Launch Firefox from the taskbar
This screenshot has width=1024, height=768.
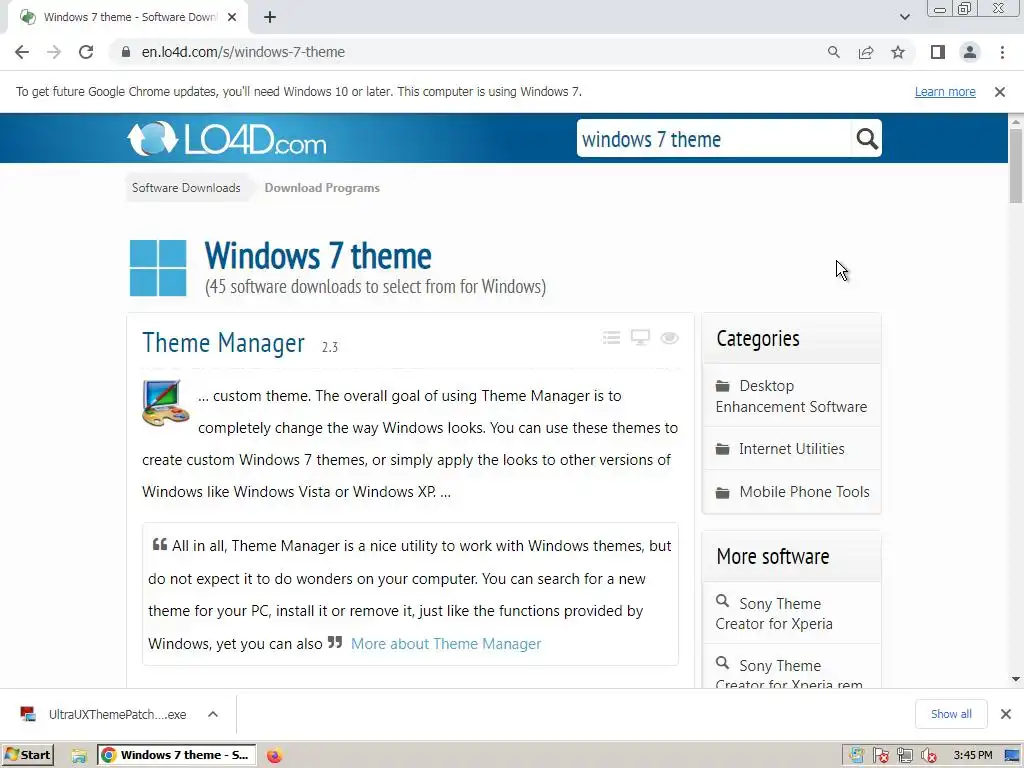274,756
